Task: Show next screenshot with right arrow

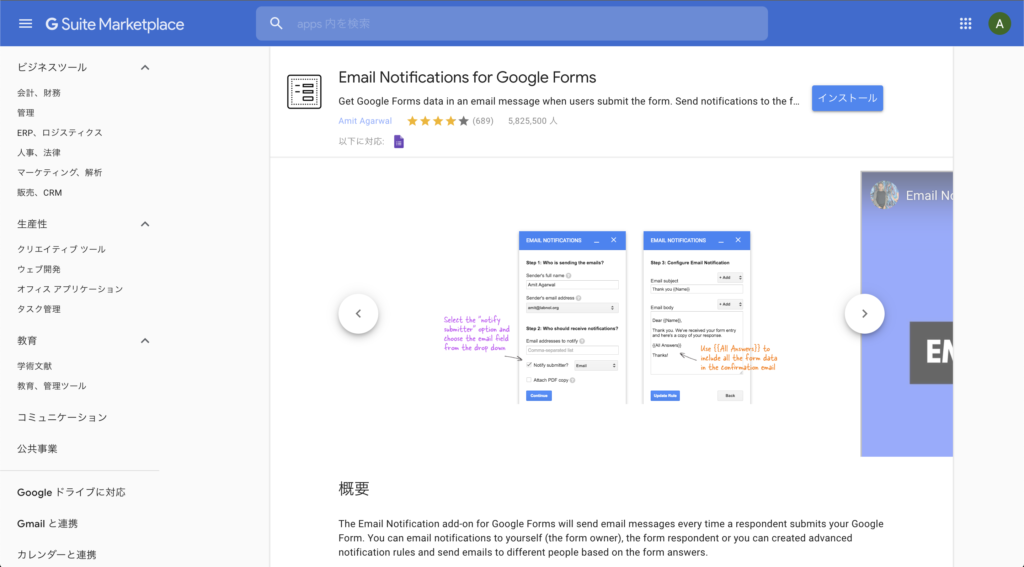Action: (x=864, y=314)
